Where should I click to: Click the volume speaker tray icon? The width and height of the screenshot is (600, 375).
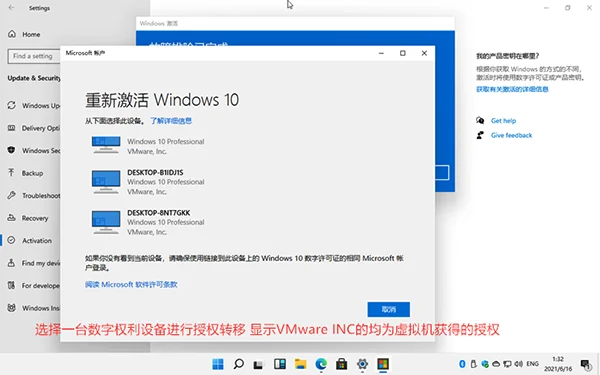coord(518,364)
